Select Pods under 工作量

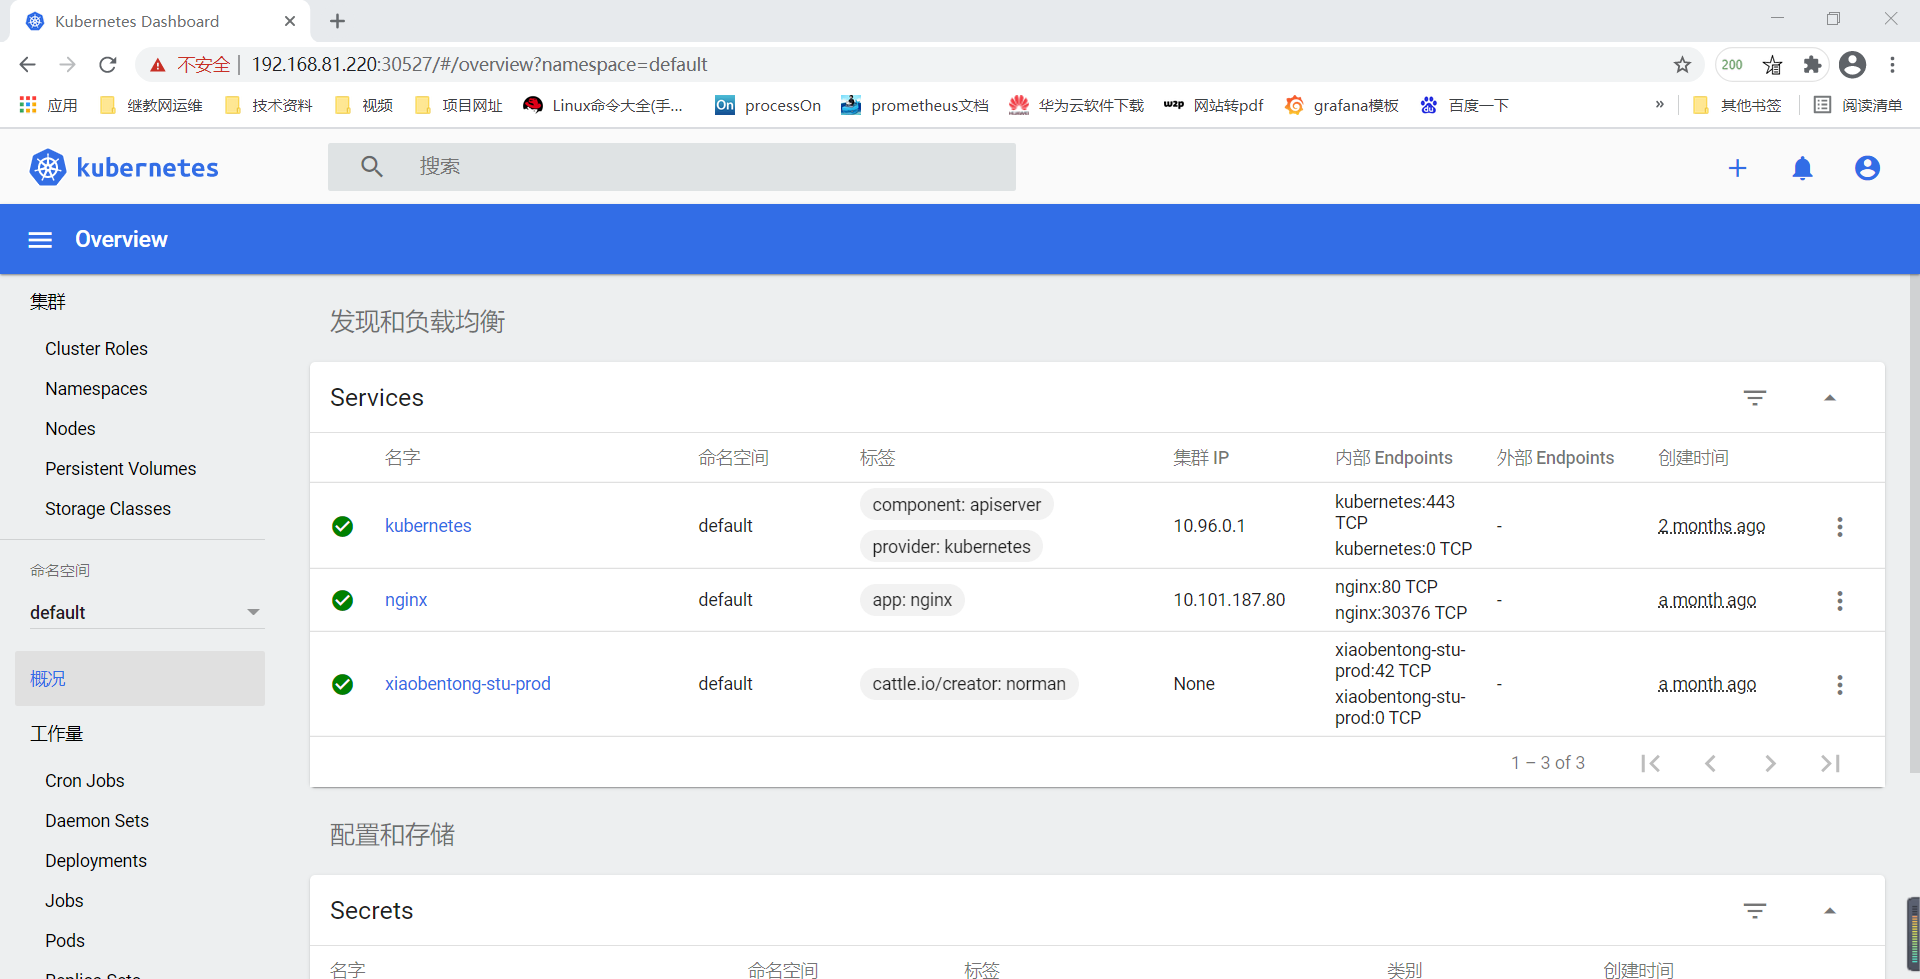pos(64,940)
